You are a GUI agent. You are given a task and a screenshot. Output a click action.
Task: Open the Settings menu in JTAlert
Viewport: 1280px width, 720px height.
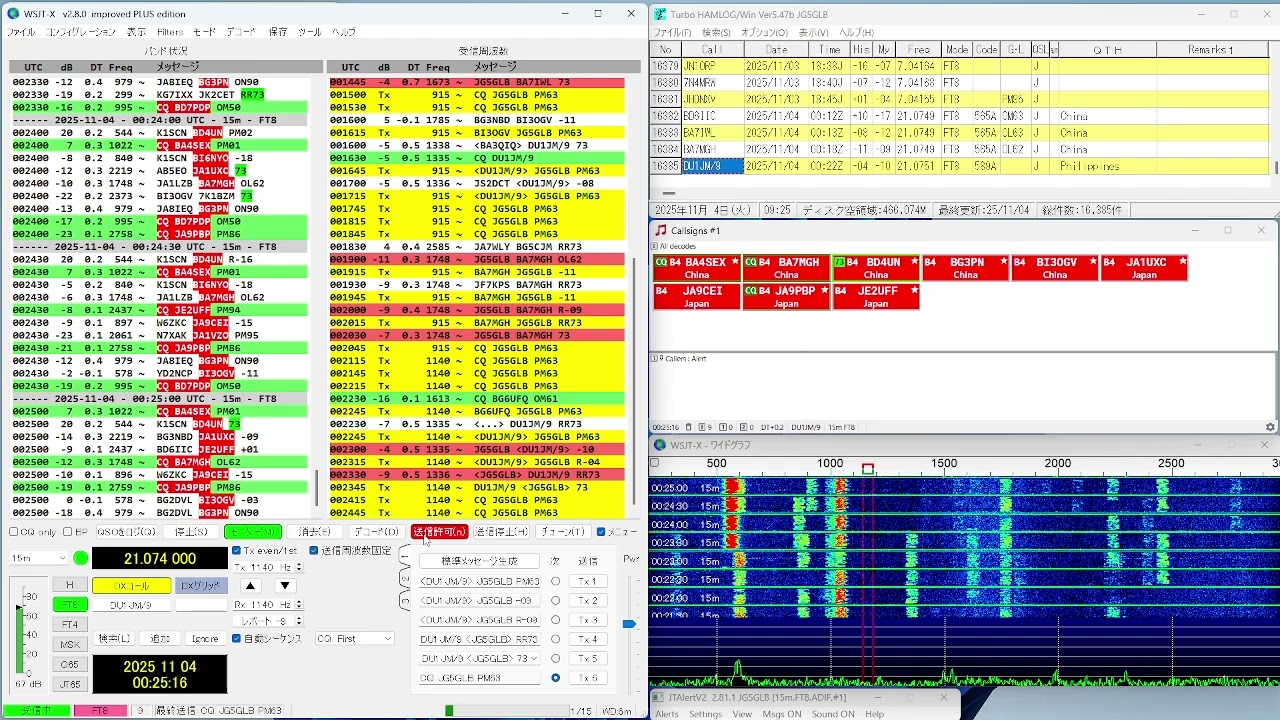click(705, 714)
